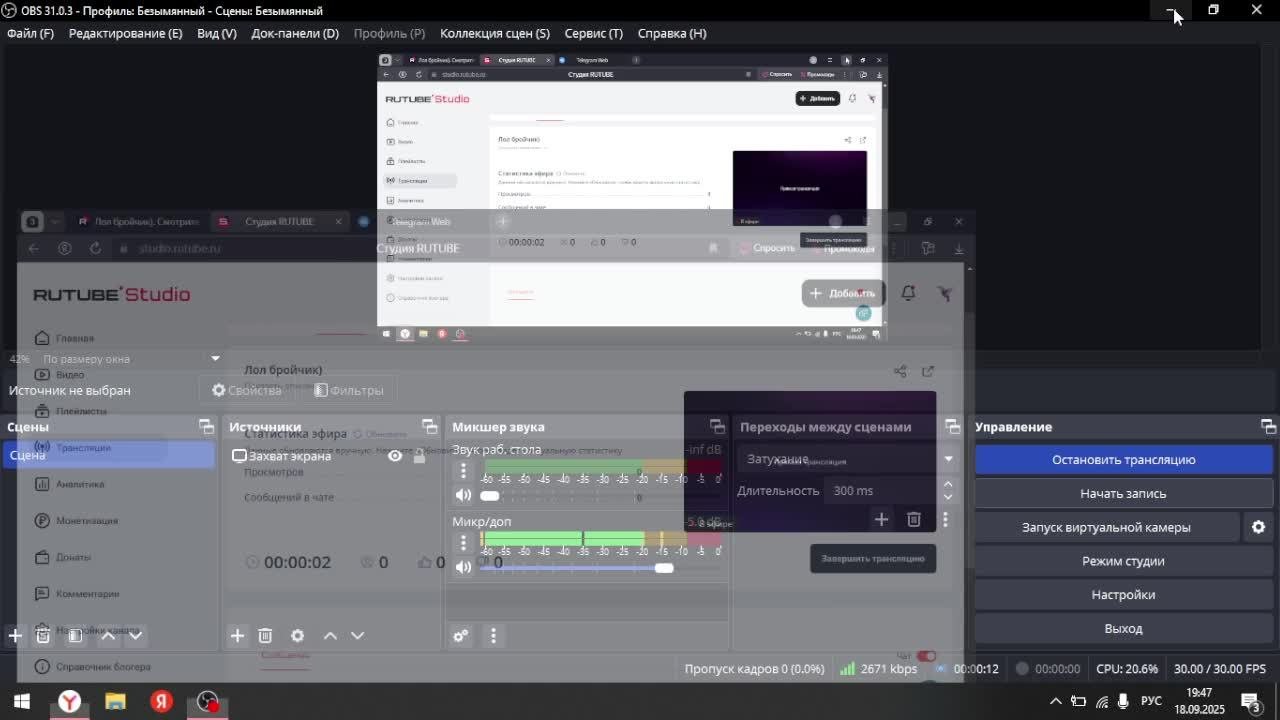This screenshot has height=720, width=1280.
Task: Click the CPU: 20.6% status entry
Action: (1127, 669)
